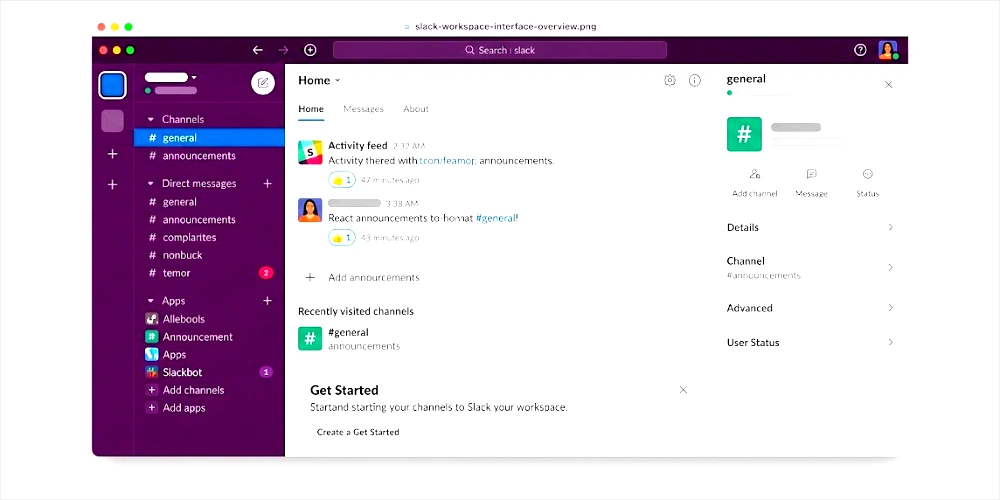
Task: Compose a new message with the pencil icon
Action: point(263,83)
